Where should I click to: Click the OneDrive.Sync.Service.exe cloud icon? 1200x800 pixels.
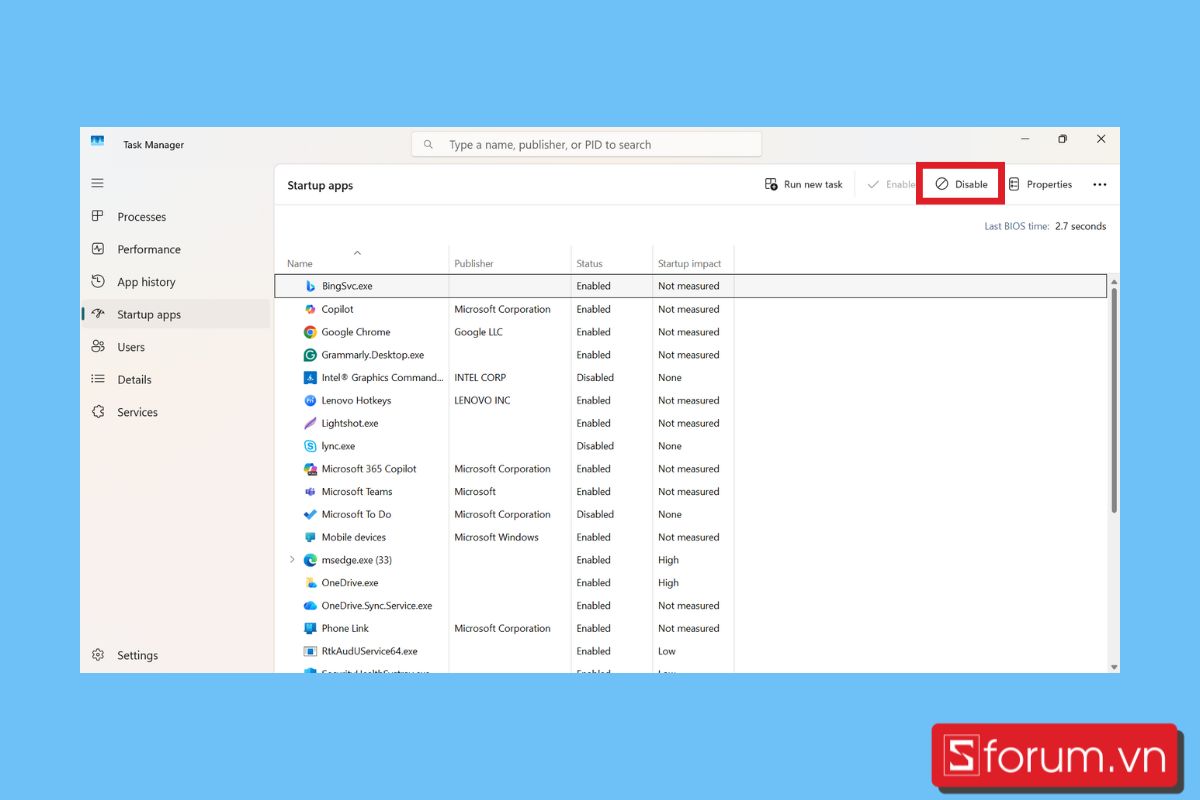(310, 606)
